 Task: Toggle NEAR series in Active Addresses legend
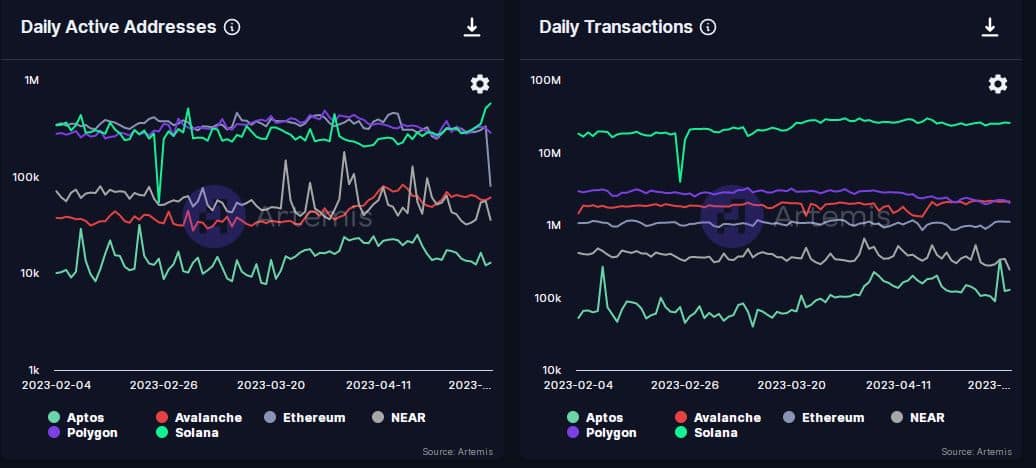(398, 418)
